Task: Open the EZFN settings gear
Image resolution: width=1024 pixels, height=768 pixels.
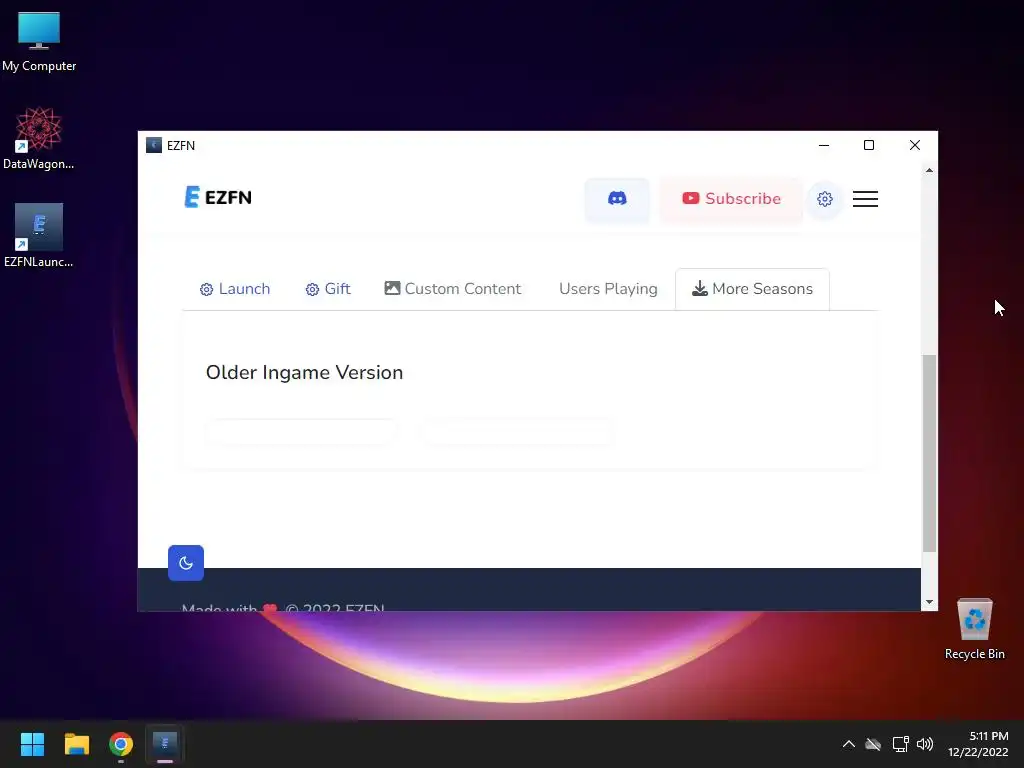Action: tap(825, 199)
